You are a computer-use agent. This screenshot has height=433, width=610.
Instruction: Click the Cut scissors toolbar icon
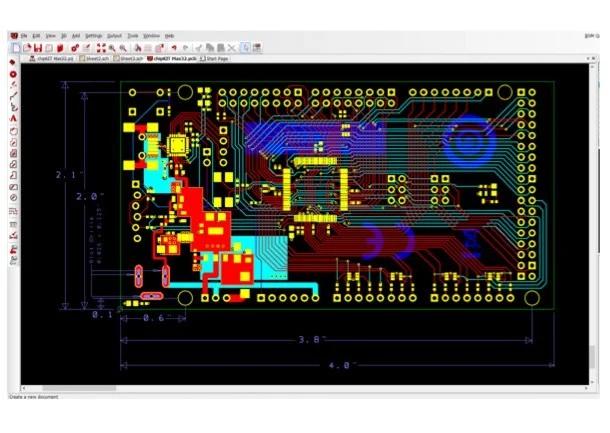(x=199, y=48)
